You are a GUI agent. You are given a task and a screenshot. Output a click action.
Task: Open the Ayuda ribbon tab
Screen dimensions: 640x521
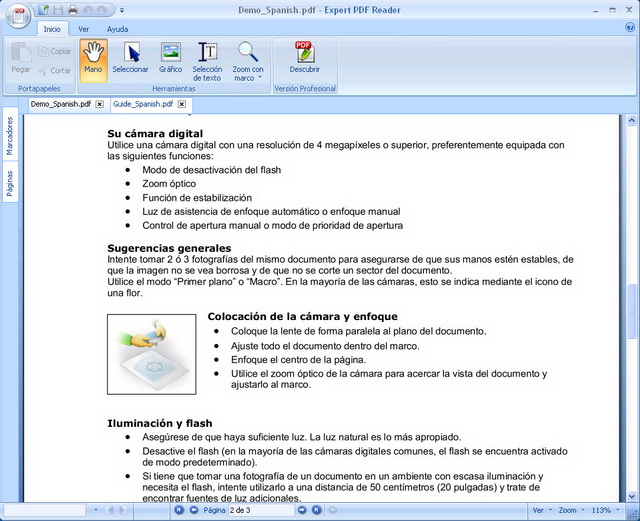click(x=118, y=29)
